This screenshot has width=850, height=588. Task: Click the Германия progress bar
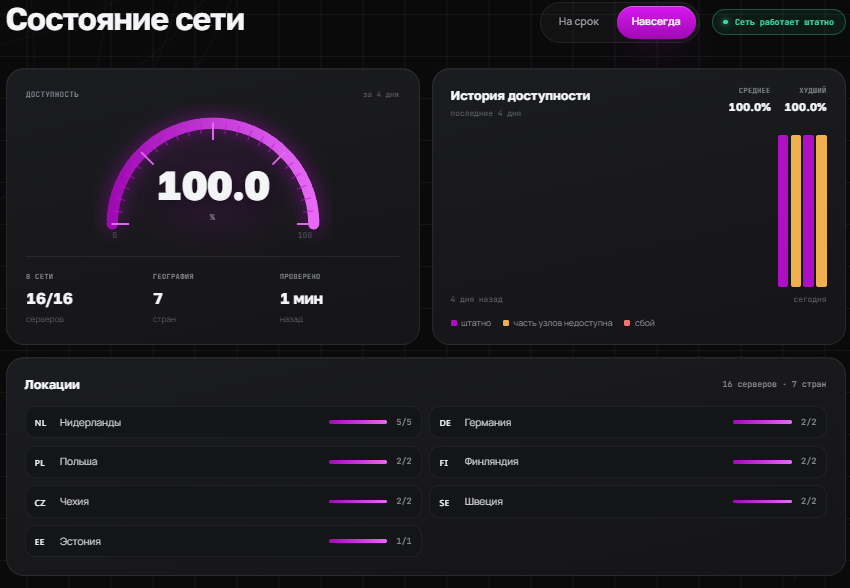pos(762,422)
